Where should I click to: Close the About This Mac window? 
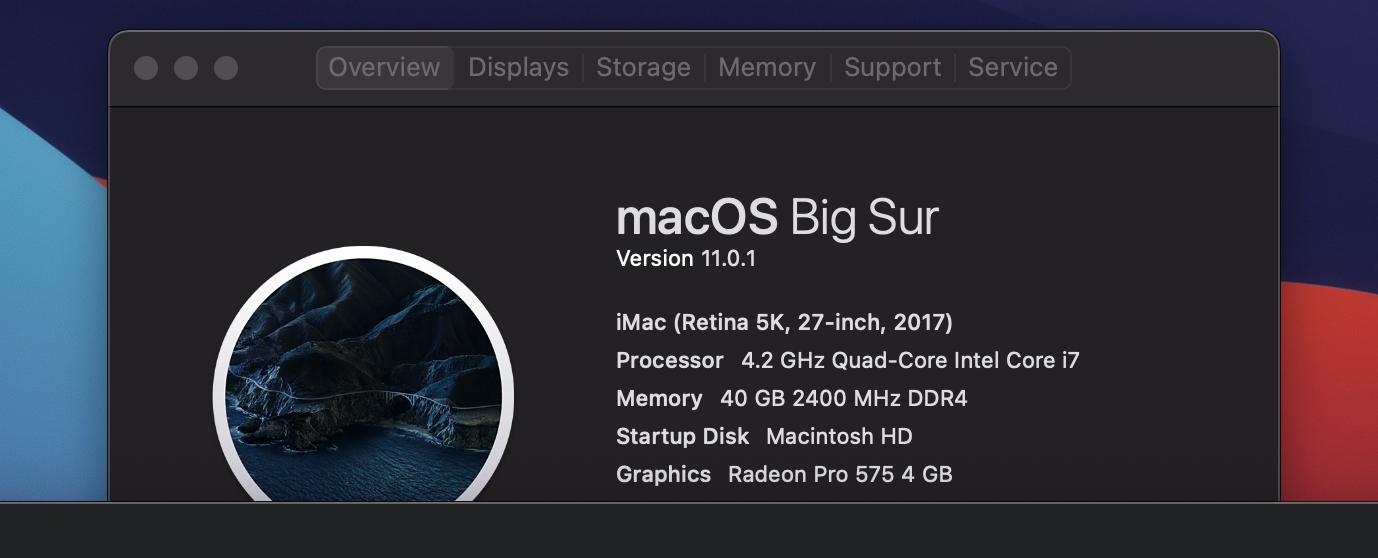pos(146,68)
